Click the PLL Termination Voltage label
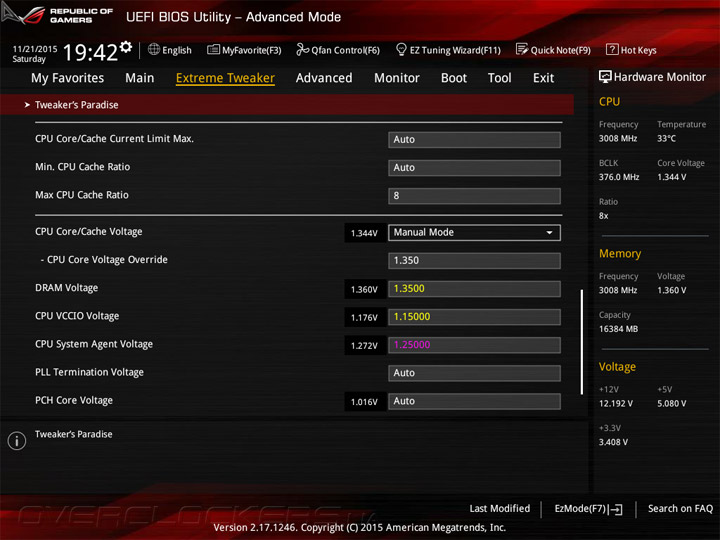 click(x=90, y=372)
